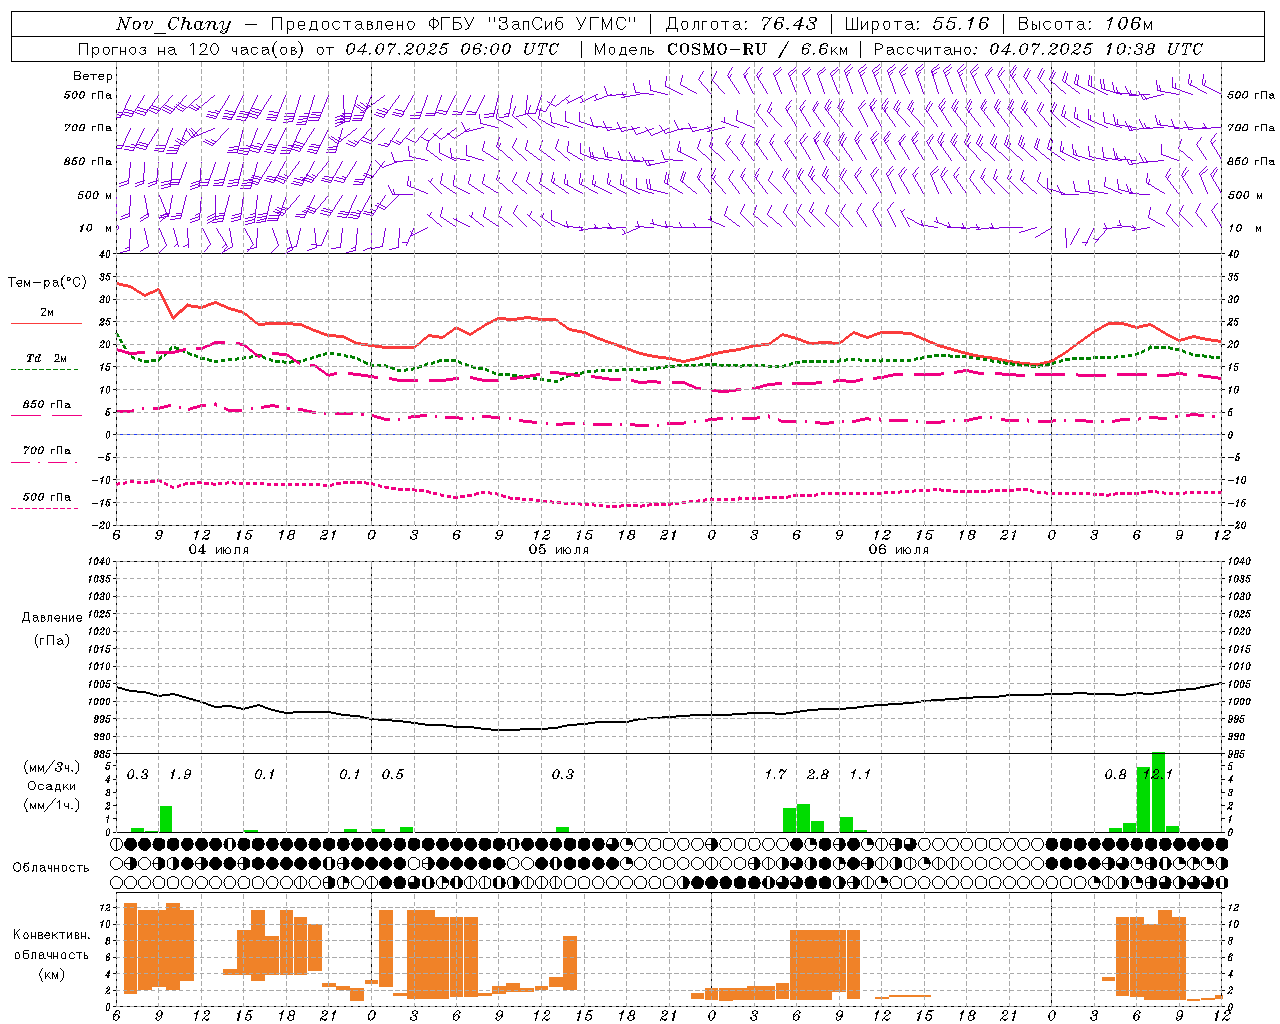Click the "(мм/1ч.)" precipitation unit label
Image resolution: width=1280 pixels, height=1024 pixels.
click(52, 806)
